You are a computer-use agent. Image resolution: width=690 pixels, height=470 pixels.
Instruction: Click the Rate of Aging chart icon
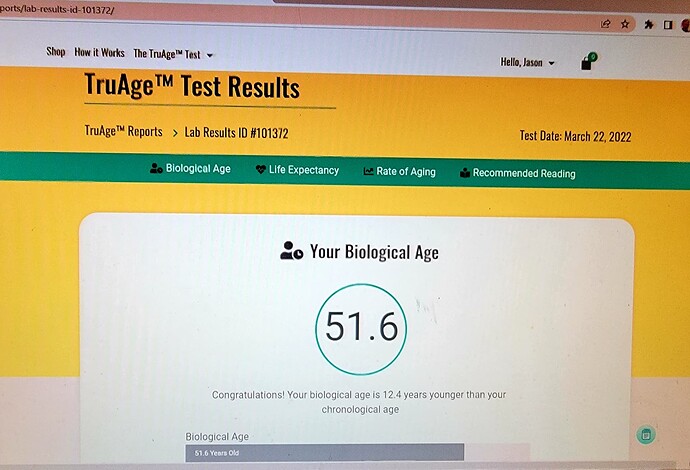tap(368, 171)
